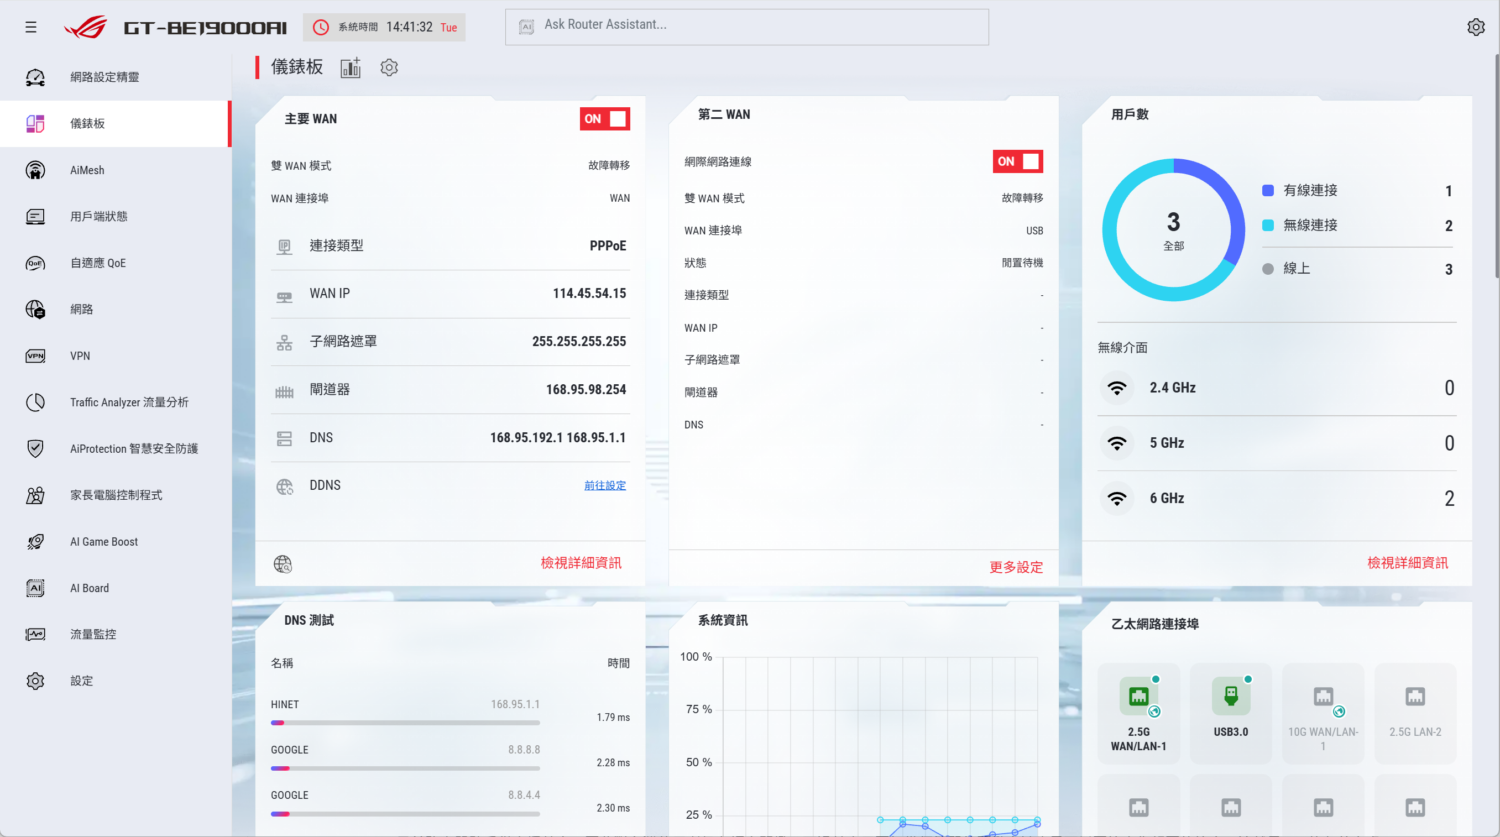Toggle the 第二 WAN 網際網路連線 switch

(x=1018, y=161)
